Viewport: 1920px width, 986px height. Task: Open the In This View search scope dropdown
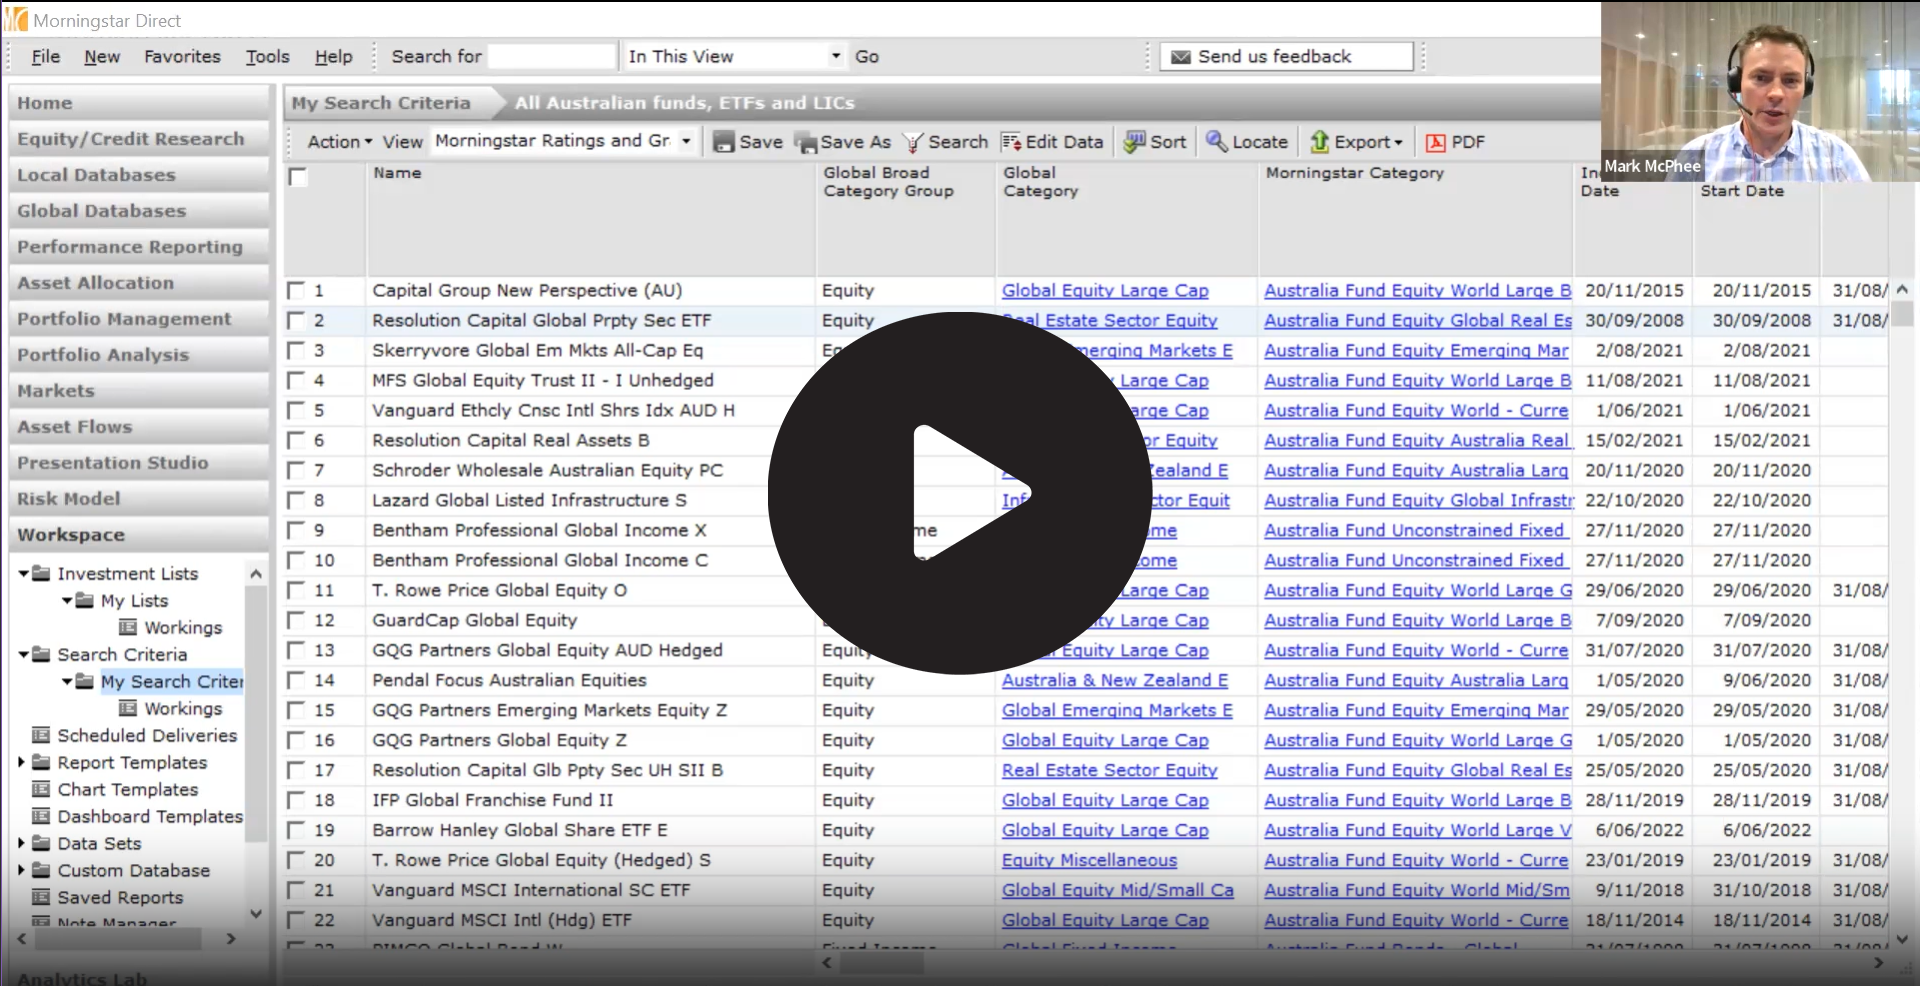coord(735,57)
